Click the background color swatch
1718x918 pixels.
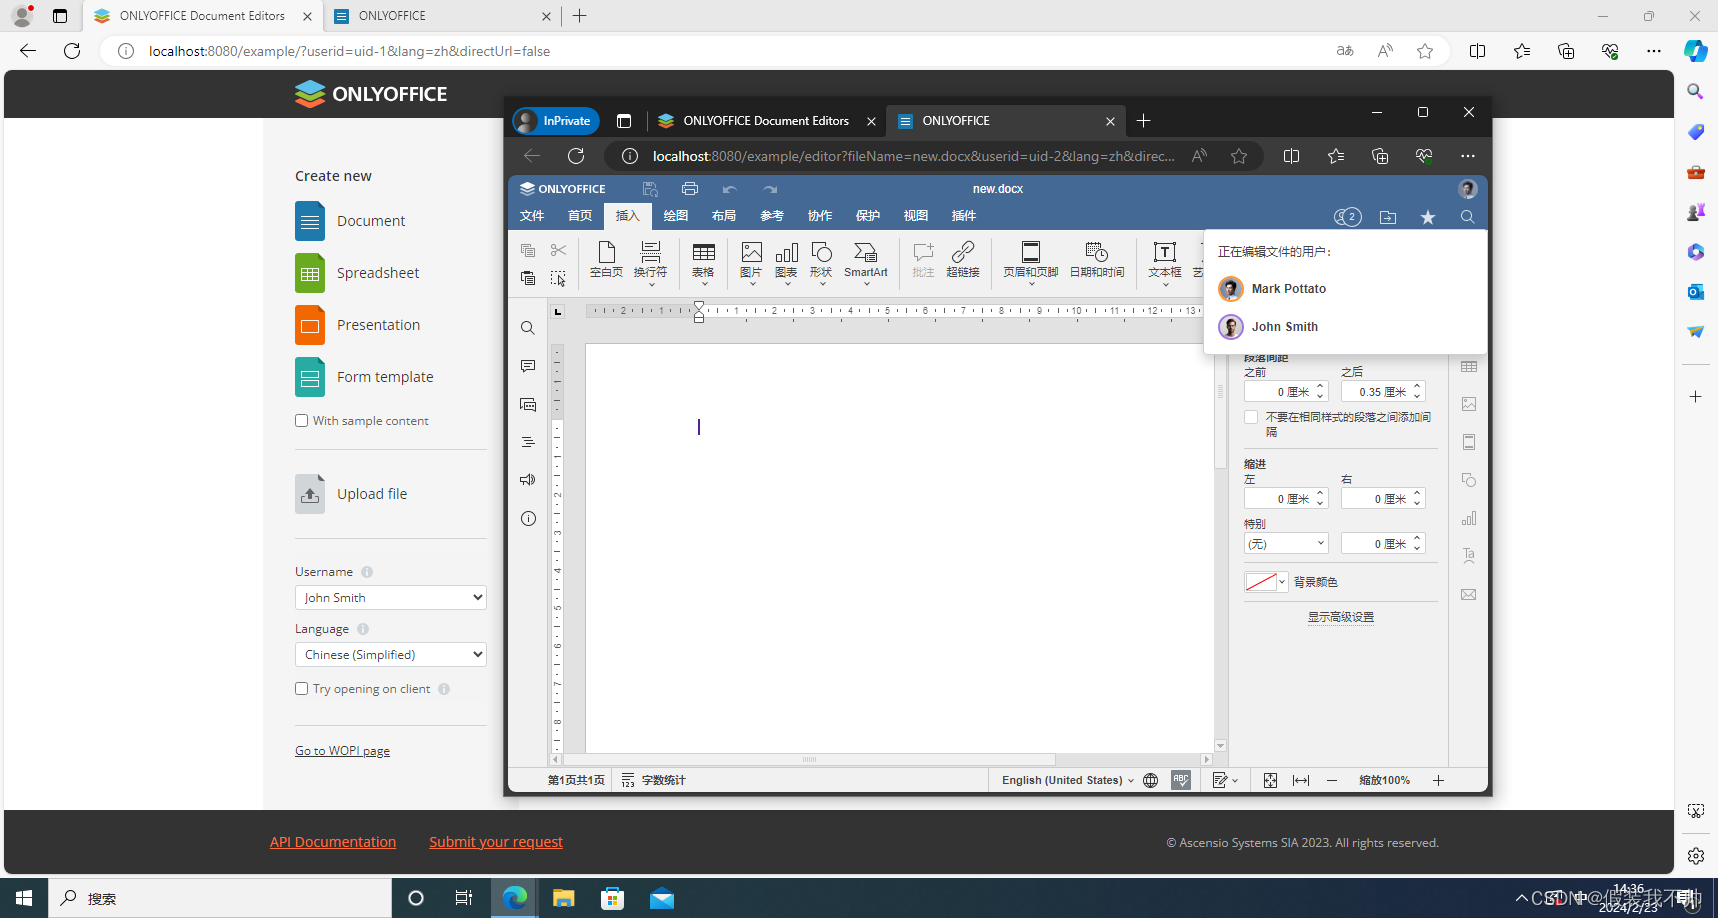coord(1260,582)
